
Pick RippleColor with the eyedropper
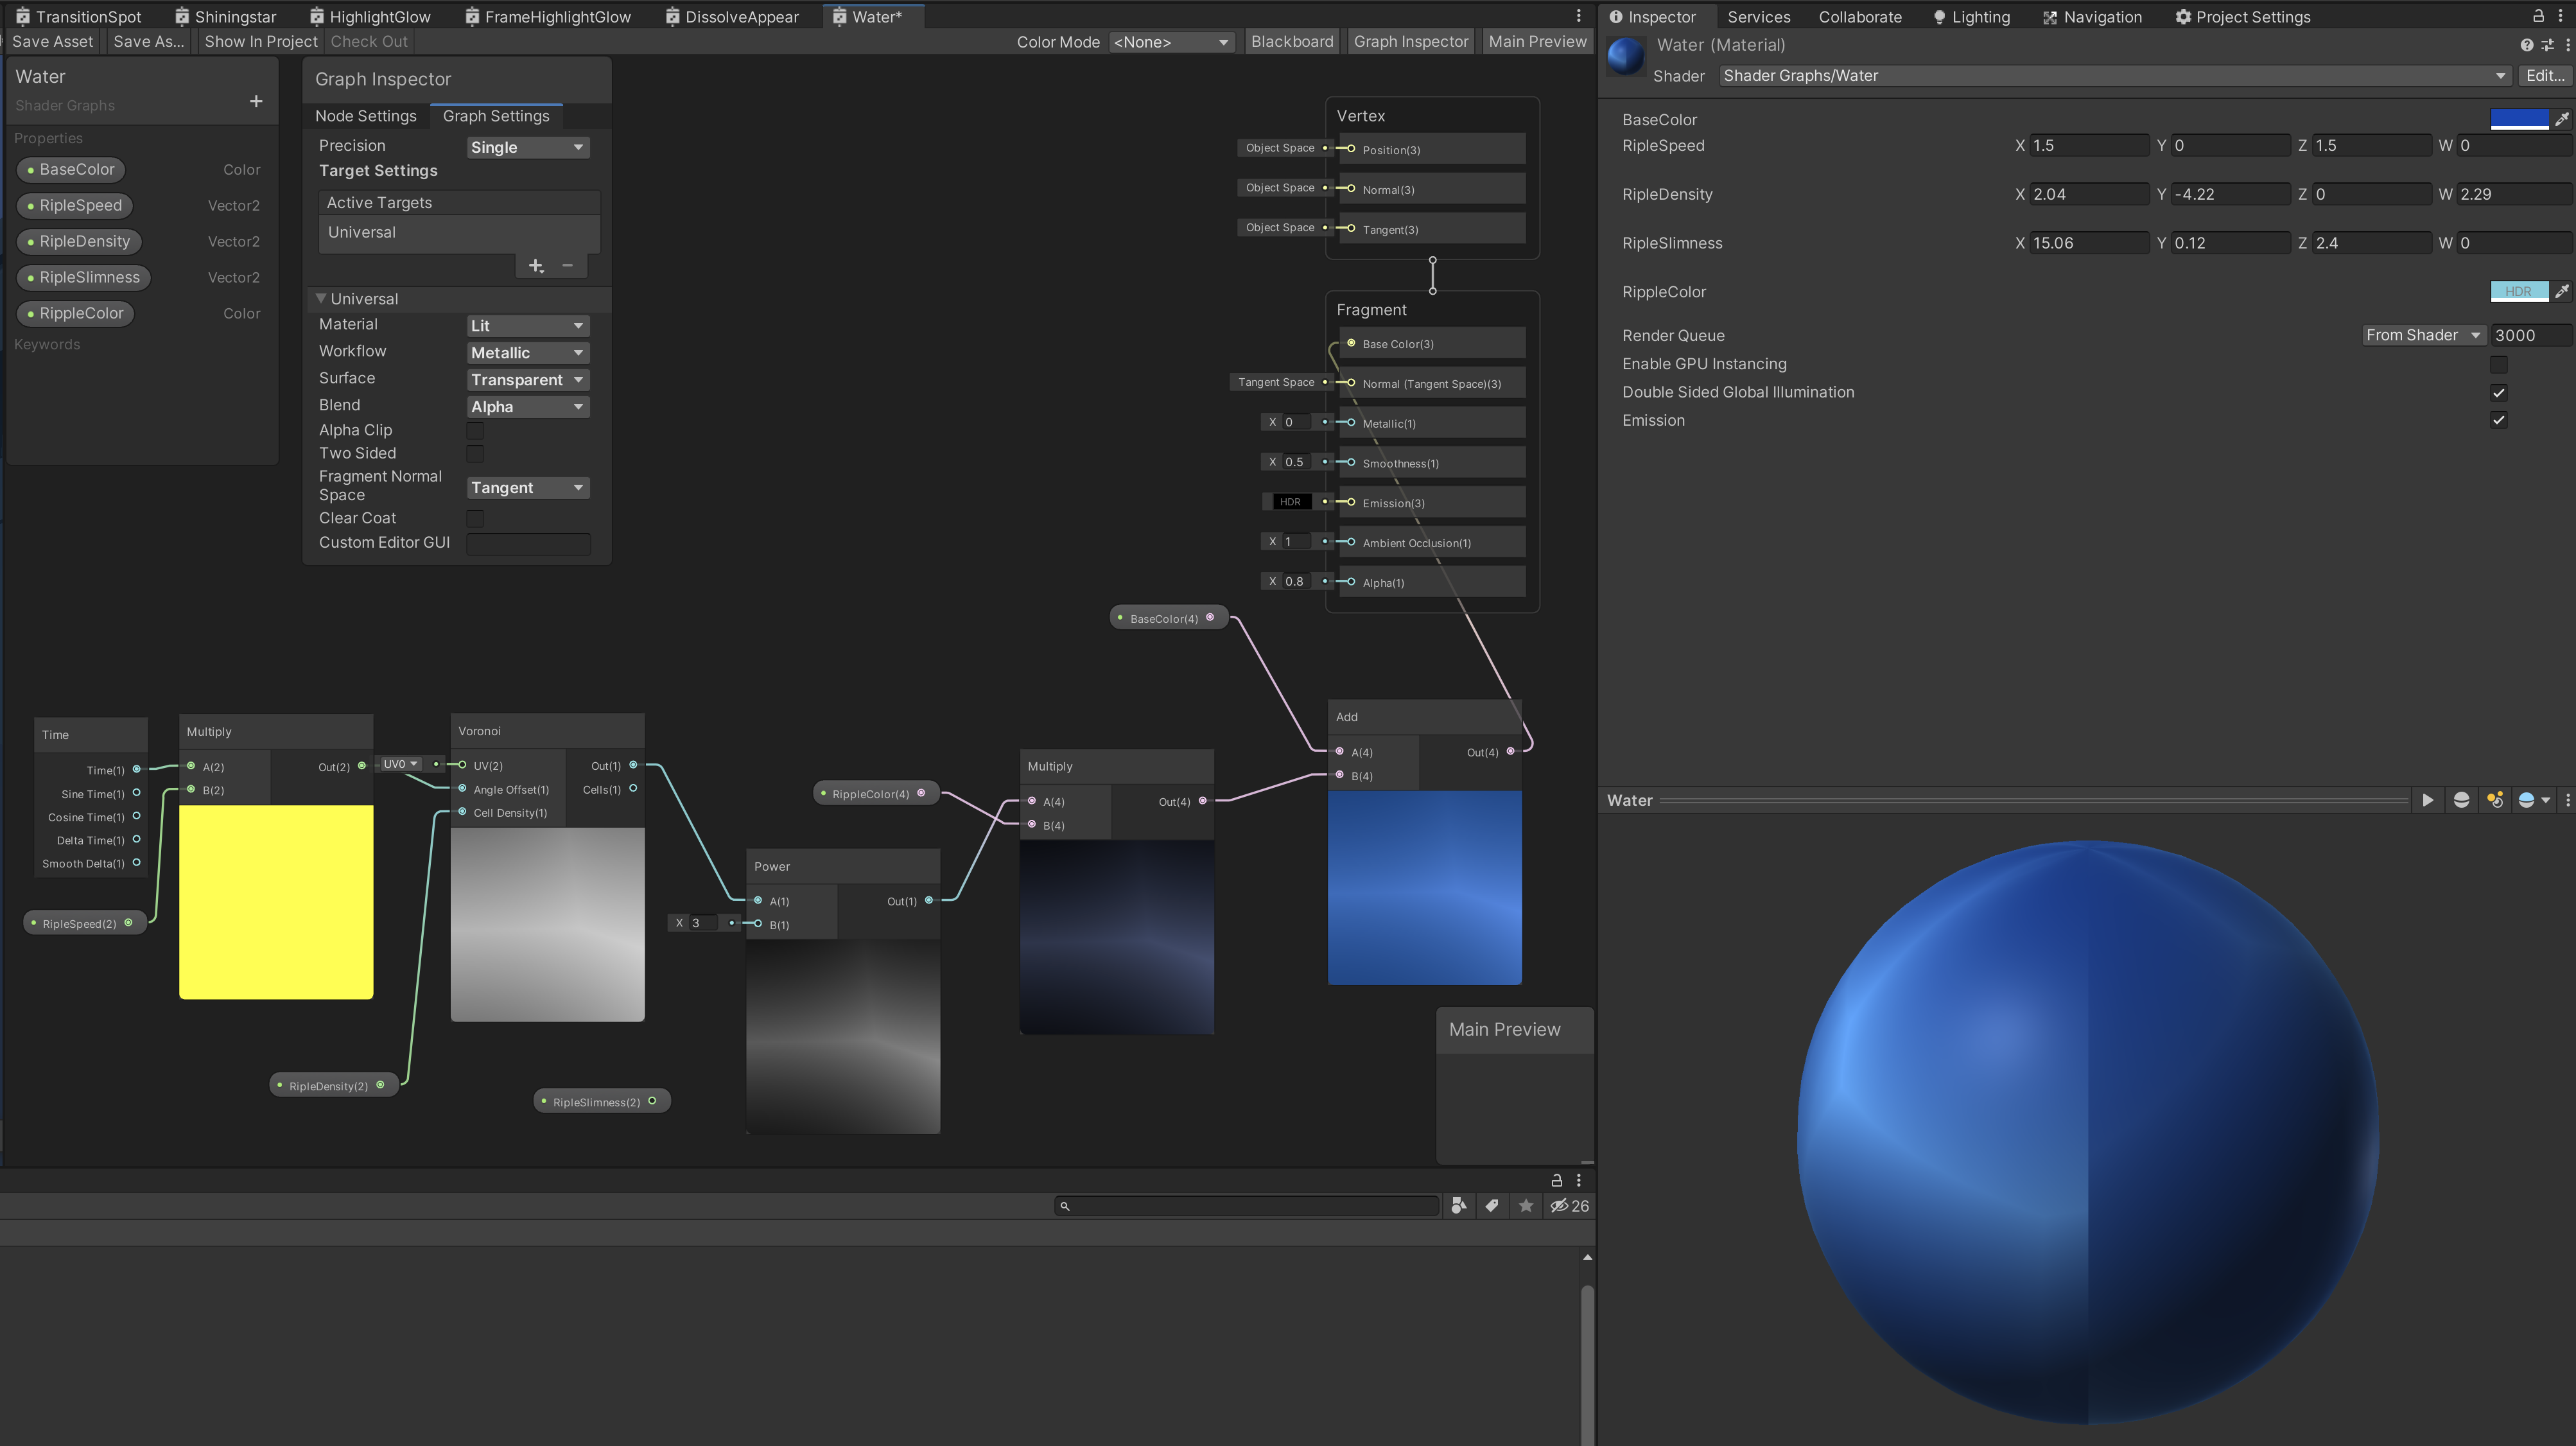point(2562,291)
